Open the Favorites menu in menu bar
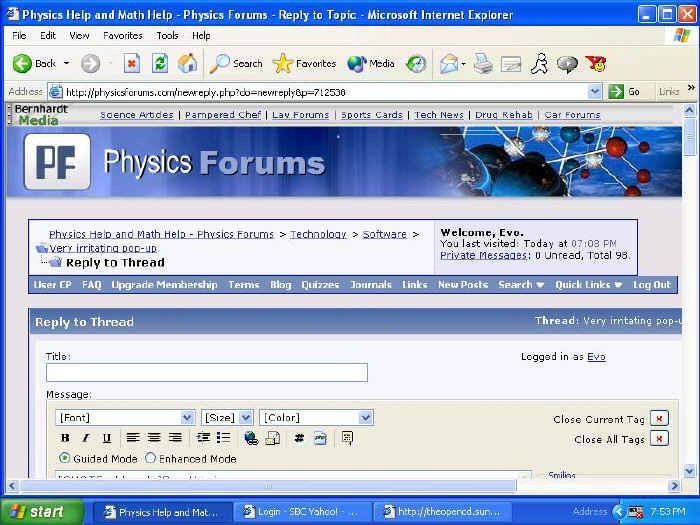Screen dimensions: 700x525 coord(122,35)
